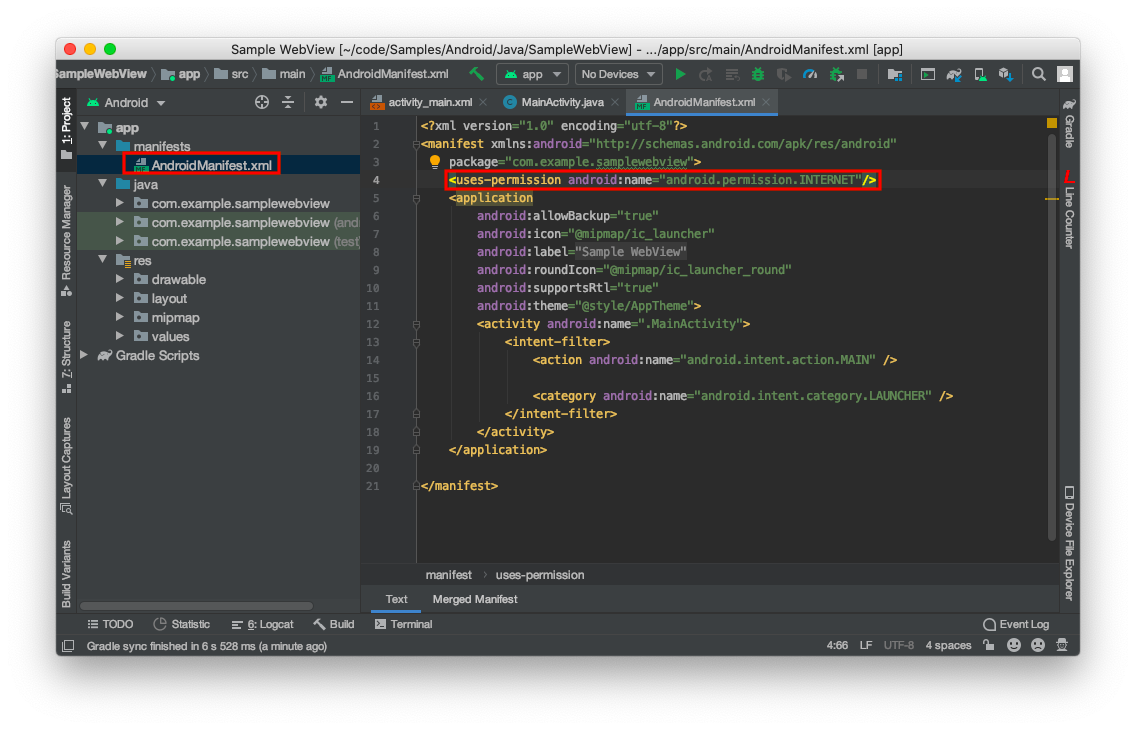Open Project panel settings gear

point(321,102)
